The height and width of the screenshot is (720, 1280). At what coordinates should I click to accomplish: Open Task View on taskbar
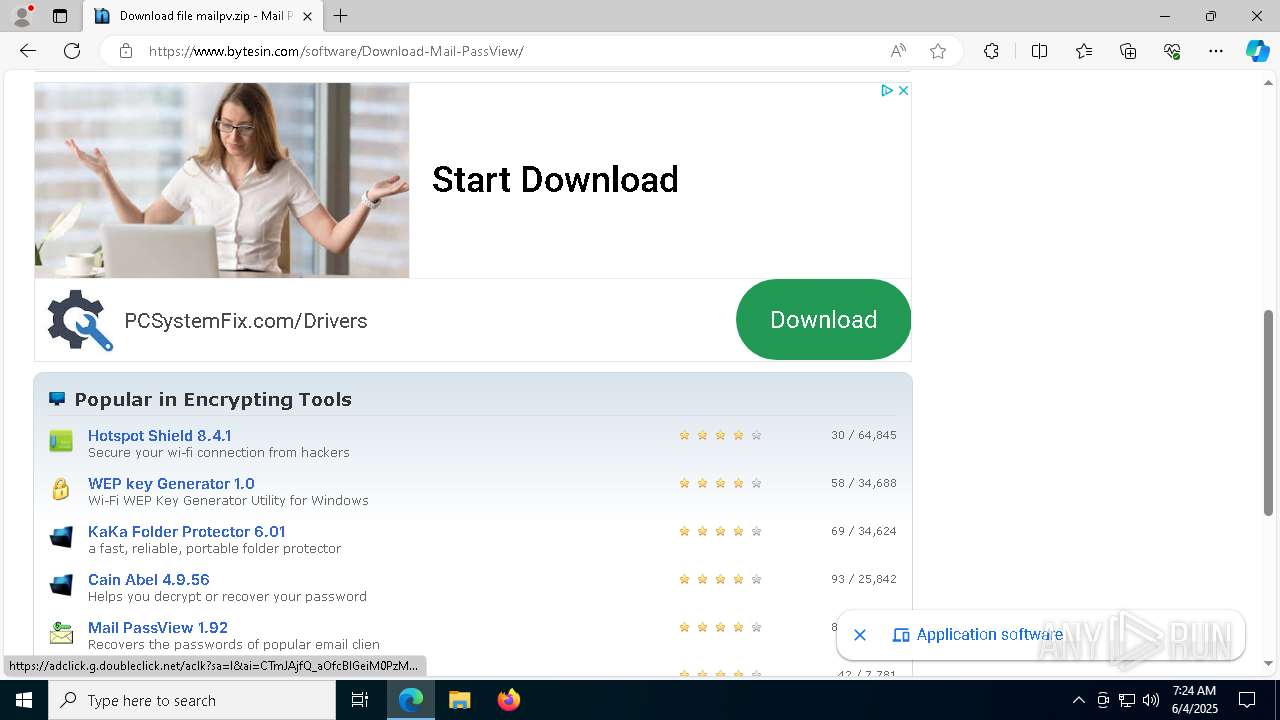tap(360, 700)
